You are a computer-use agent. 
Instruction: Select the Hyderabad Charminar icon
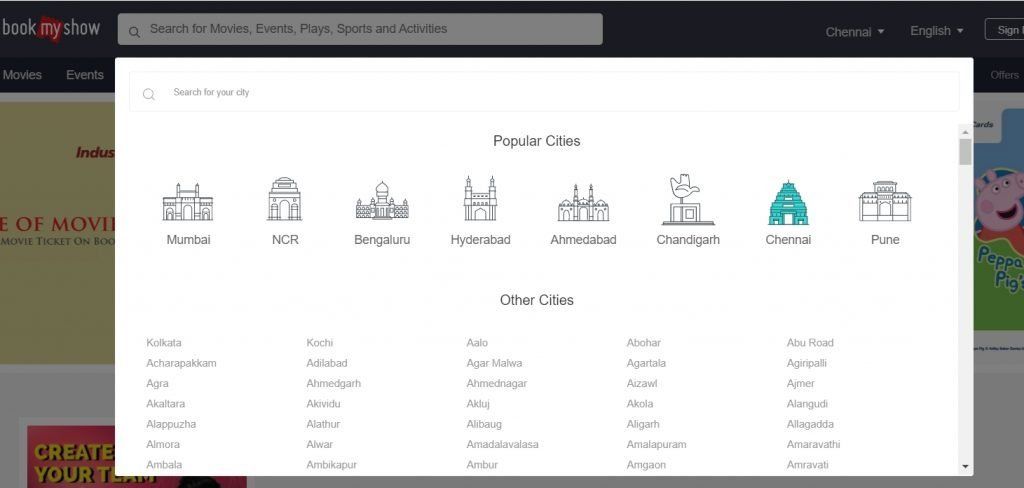tap(480, 198)
